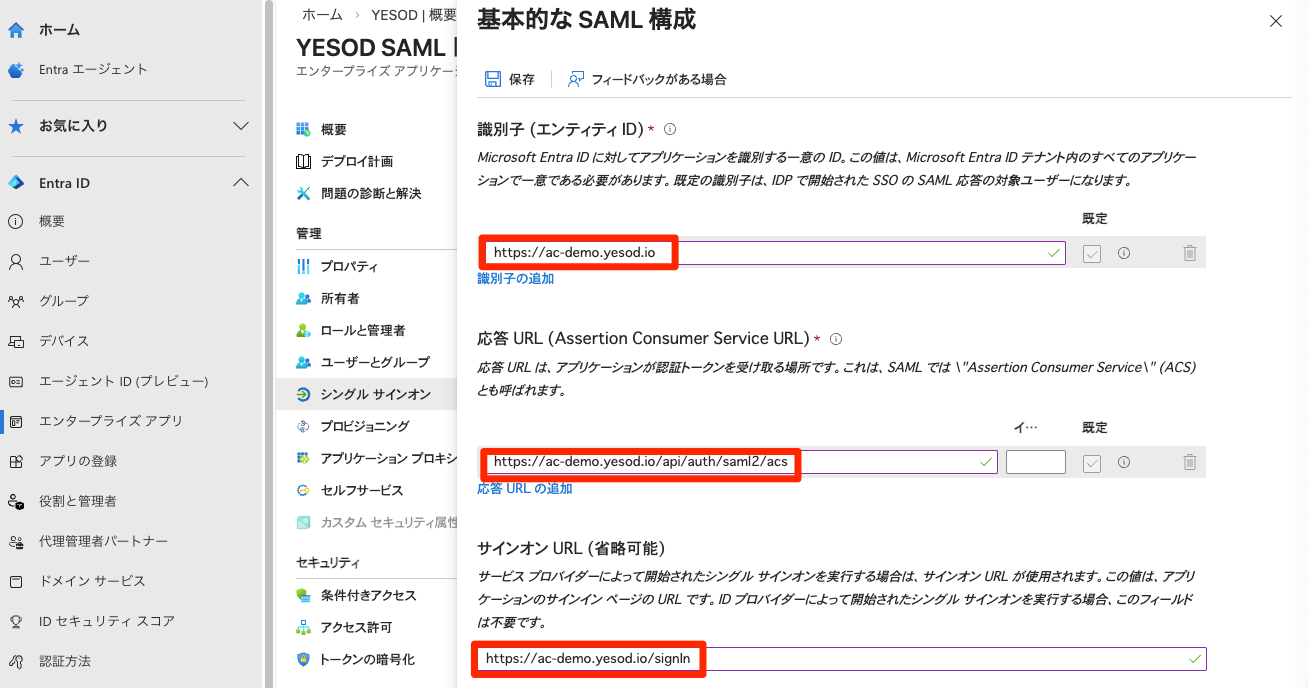Delete the 応答 URL entry with trash icon
This screenshot has height=688, width=1308.
tap(1189, 463)
